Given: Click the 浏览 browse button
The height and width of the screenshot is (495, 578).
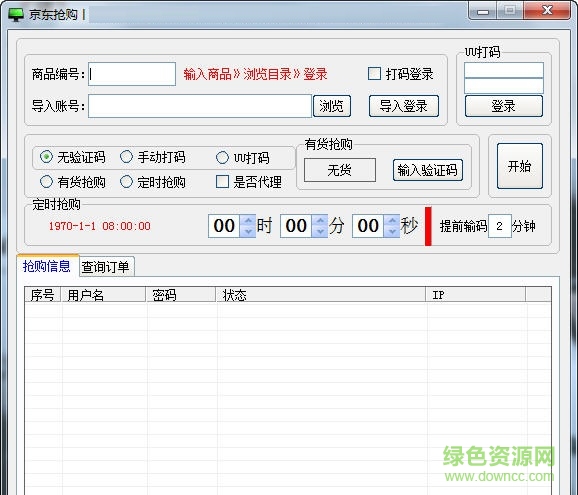Looking at the screenshot, I should (x=332, y=106).
